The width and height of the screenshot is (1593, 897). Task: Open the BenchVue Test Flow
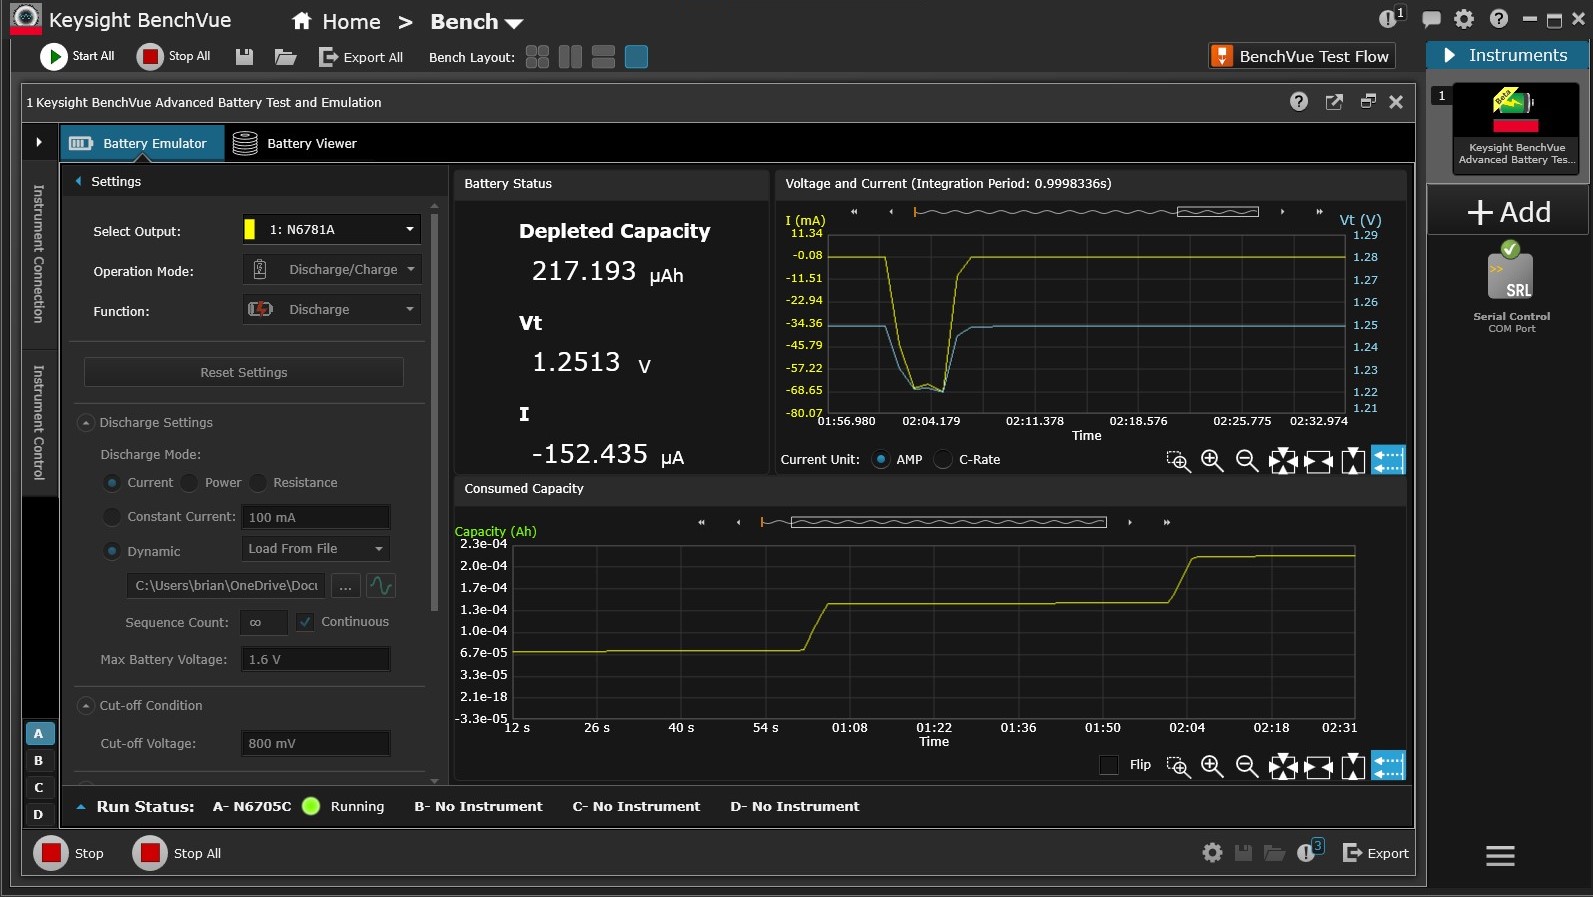point(1302,56)
